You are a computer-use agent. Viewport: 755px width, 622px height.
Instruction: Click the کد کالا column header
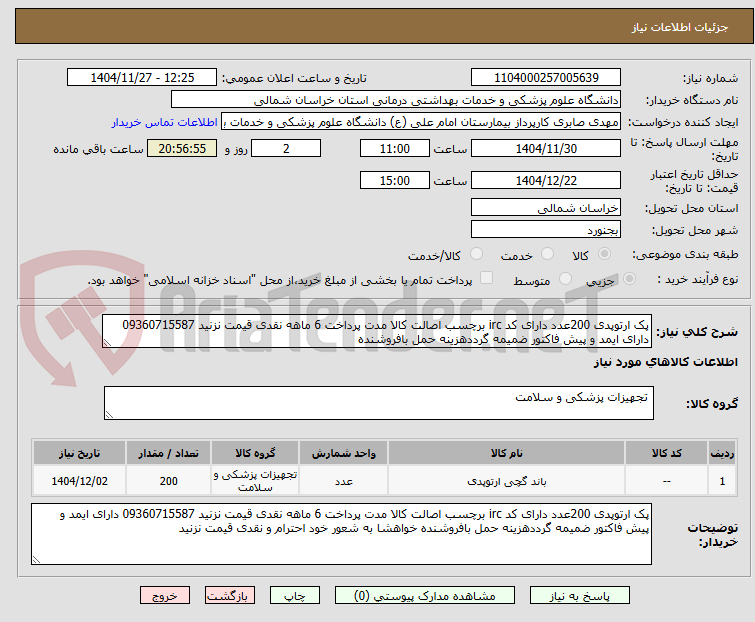coord(666,453)
